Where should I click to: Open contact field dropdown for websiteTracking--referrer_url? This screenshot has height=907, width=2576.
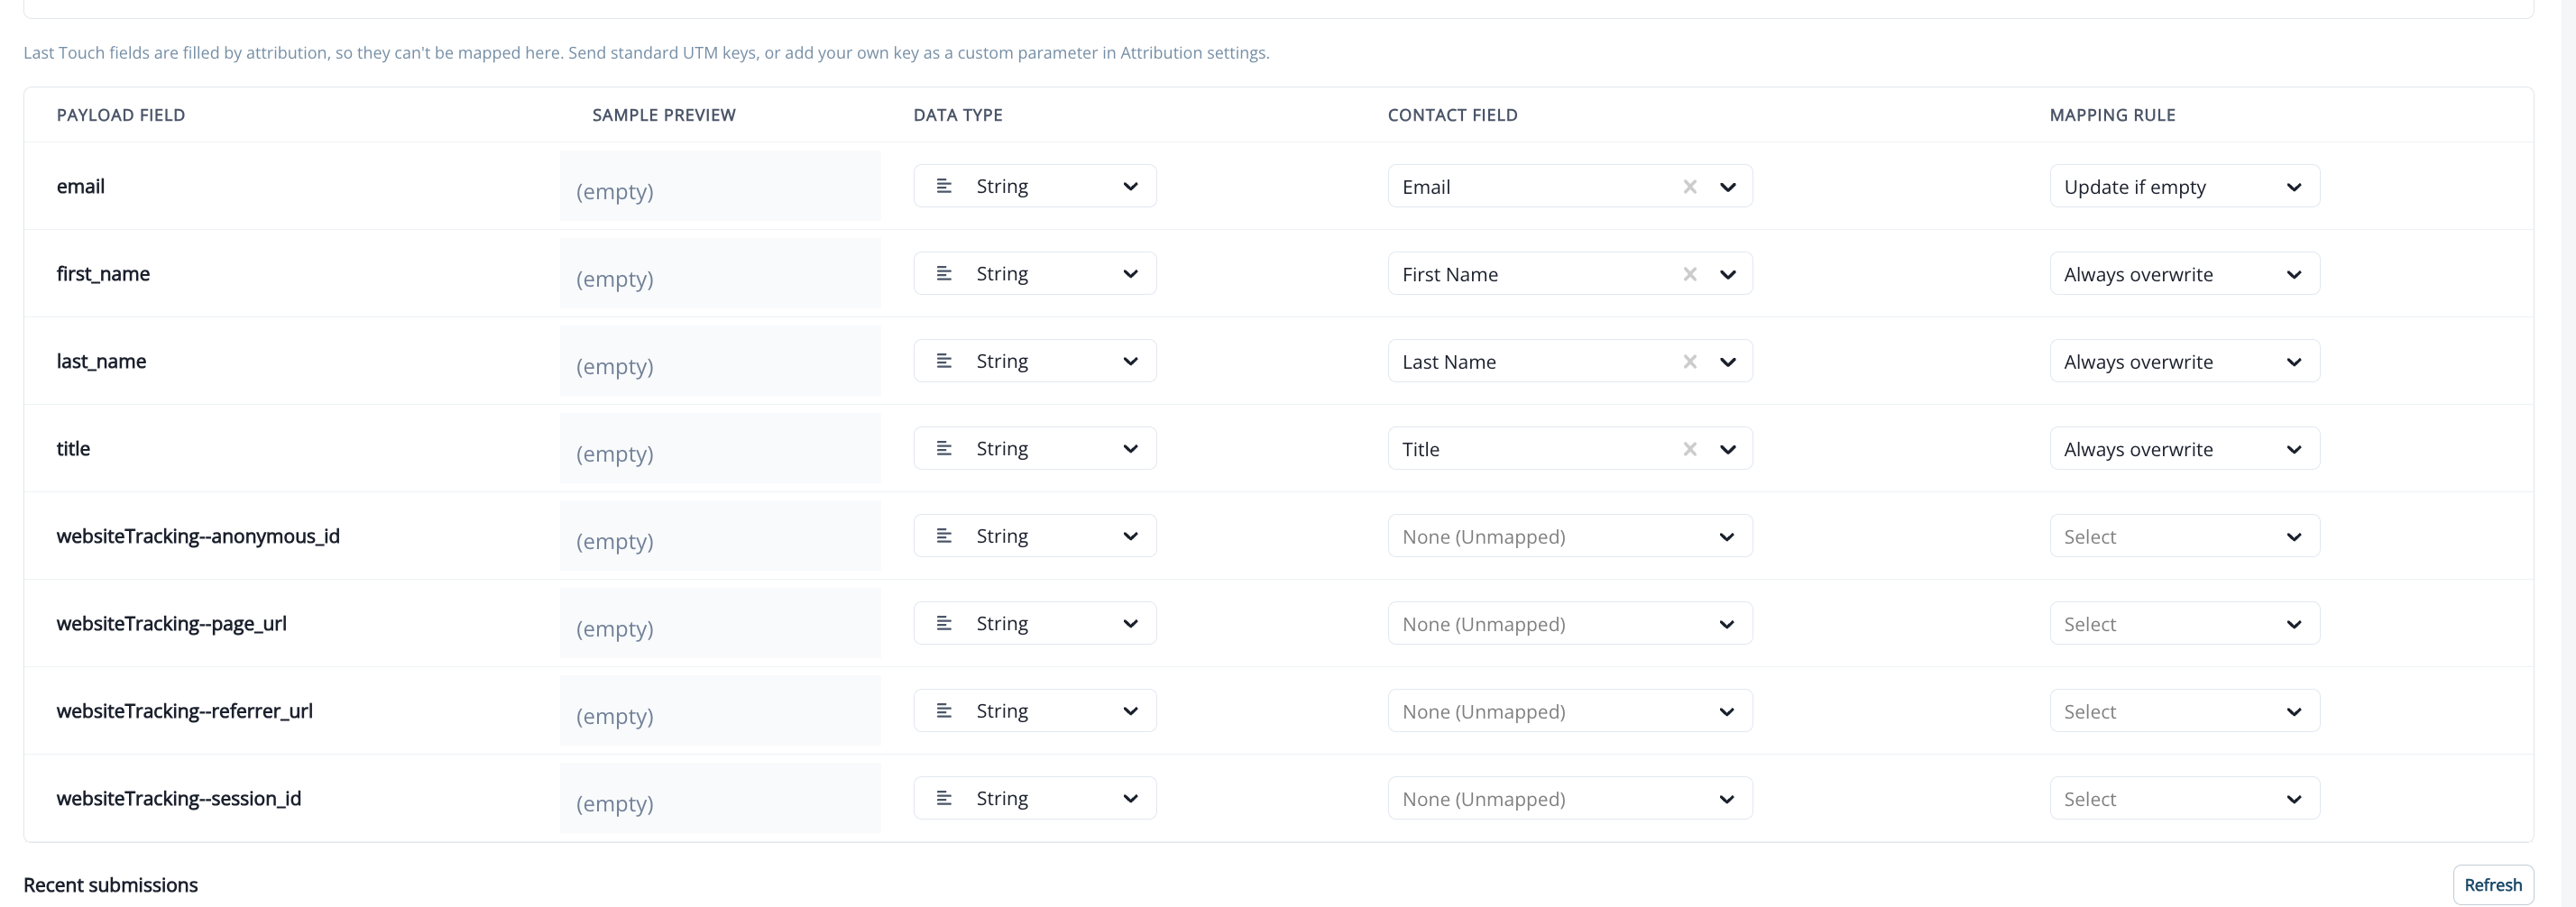[x=1570, y=711]
